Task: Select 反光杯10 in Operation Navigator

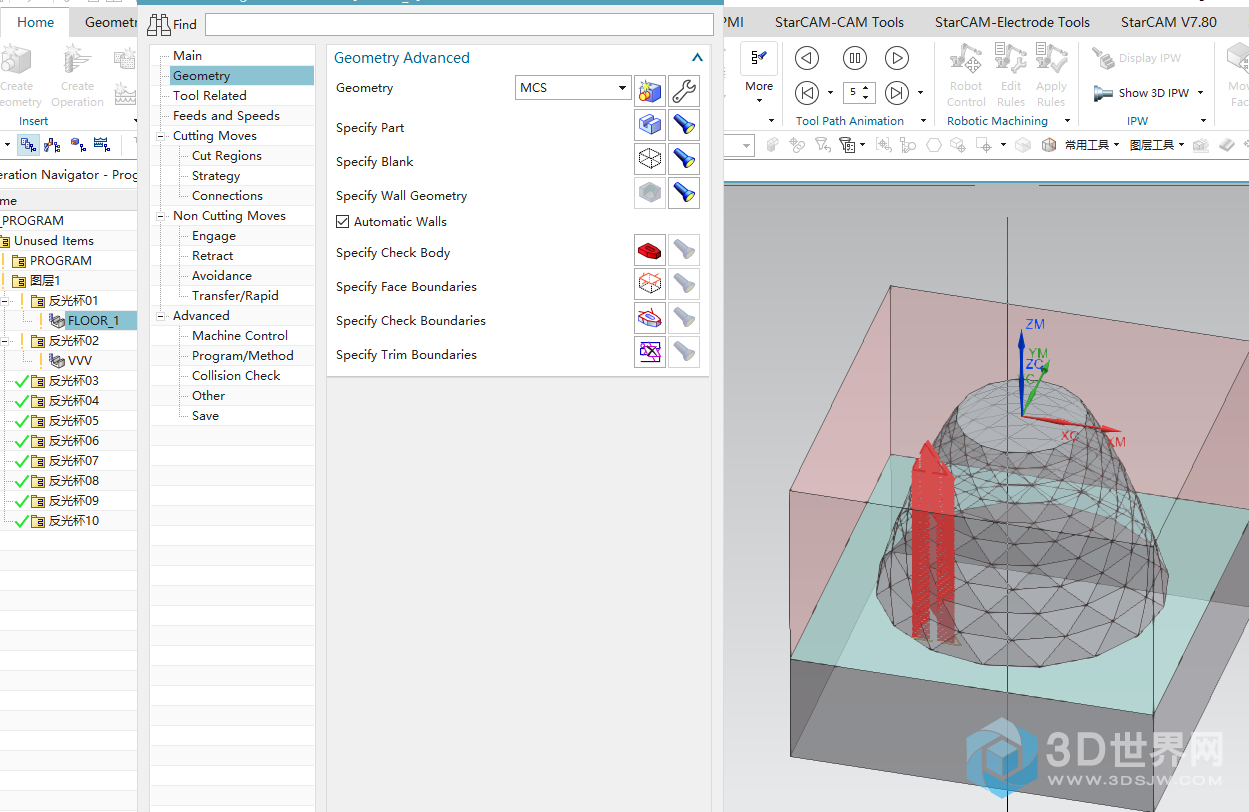Action: pyautogui.click(x=74, y=521)
